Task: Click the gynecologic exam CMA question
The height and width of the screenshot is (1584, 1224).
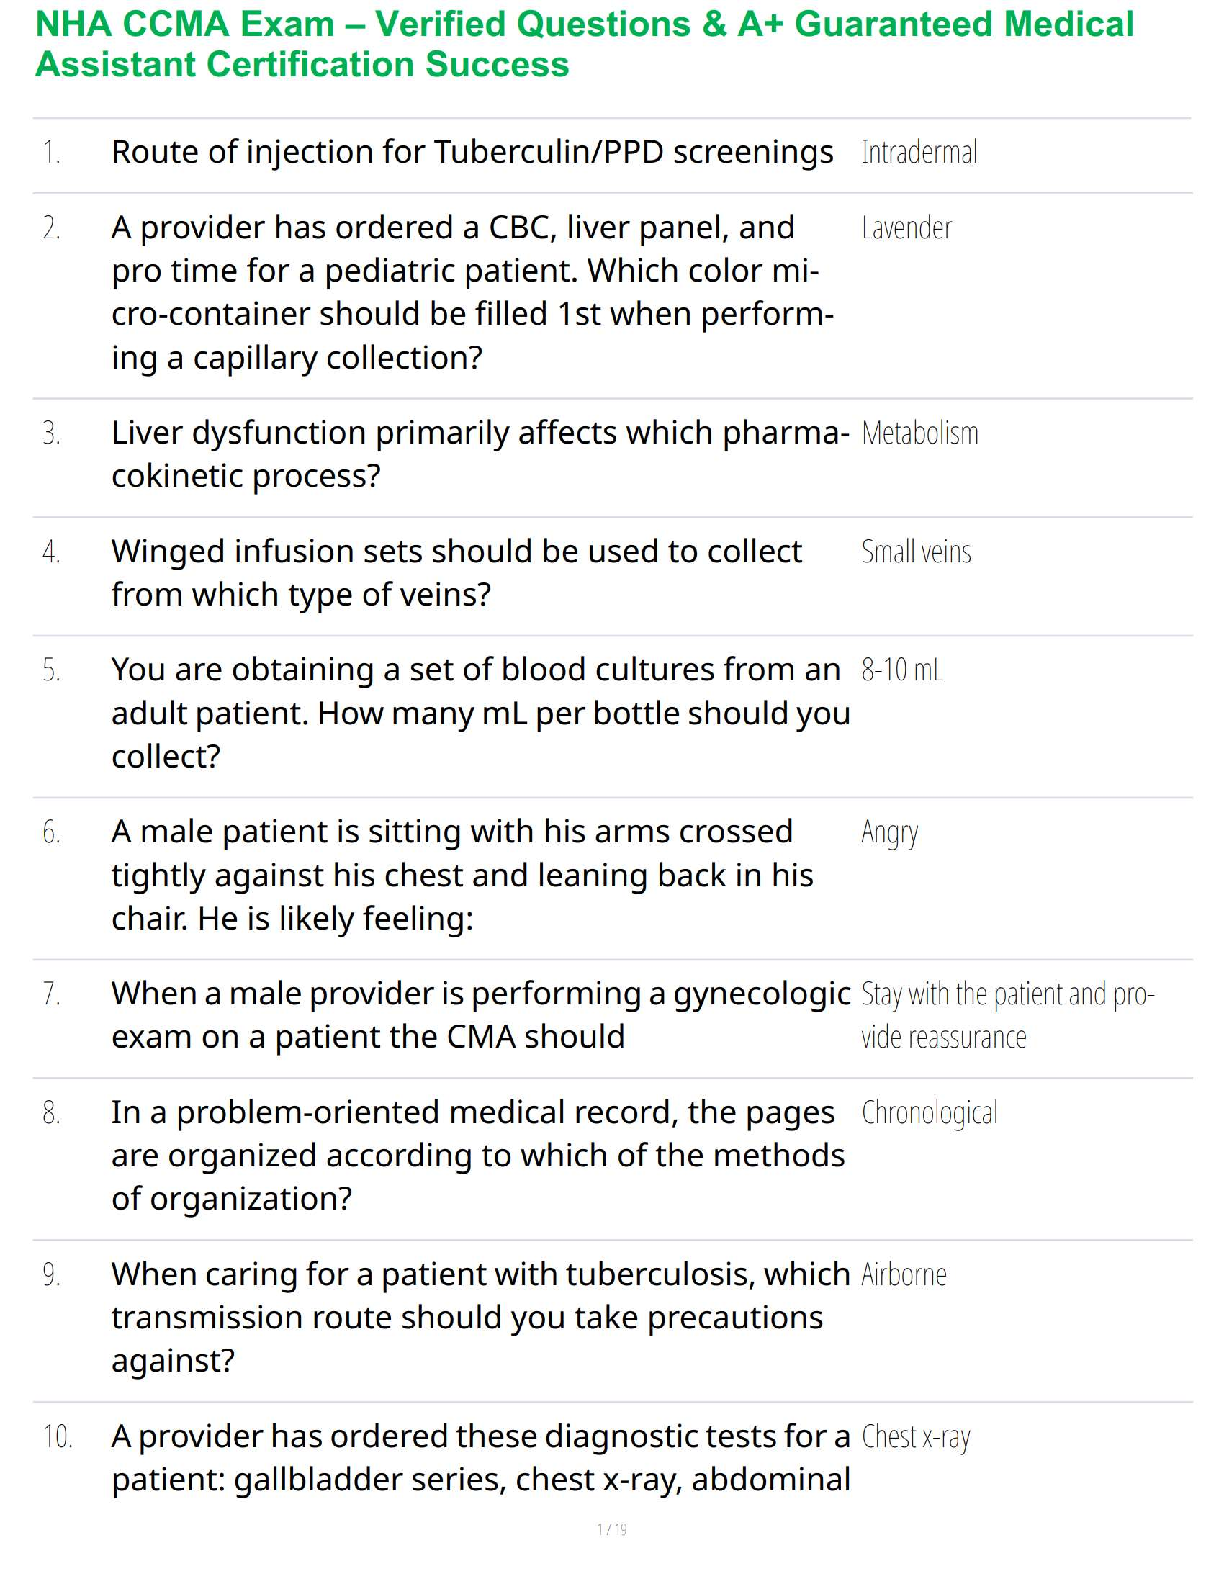Action: 480,1015
